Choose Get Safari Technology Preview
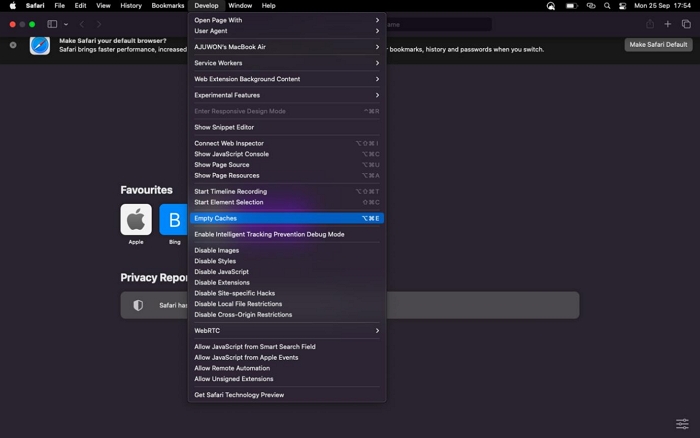The width and height of the screenshot is (700, 438). [287, 395]
